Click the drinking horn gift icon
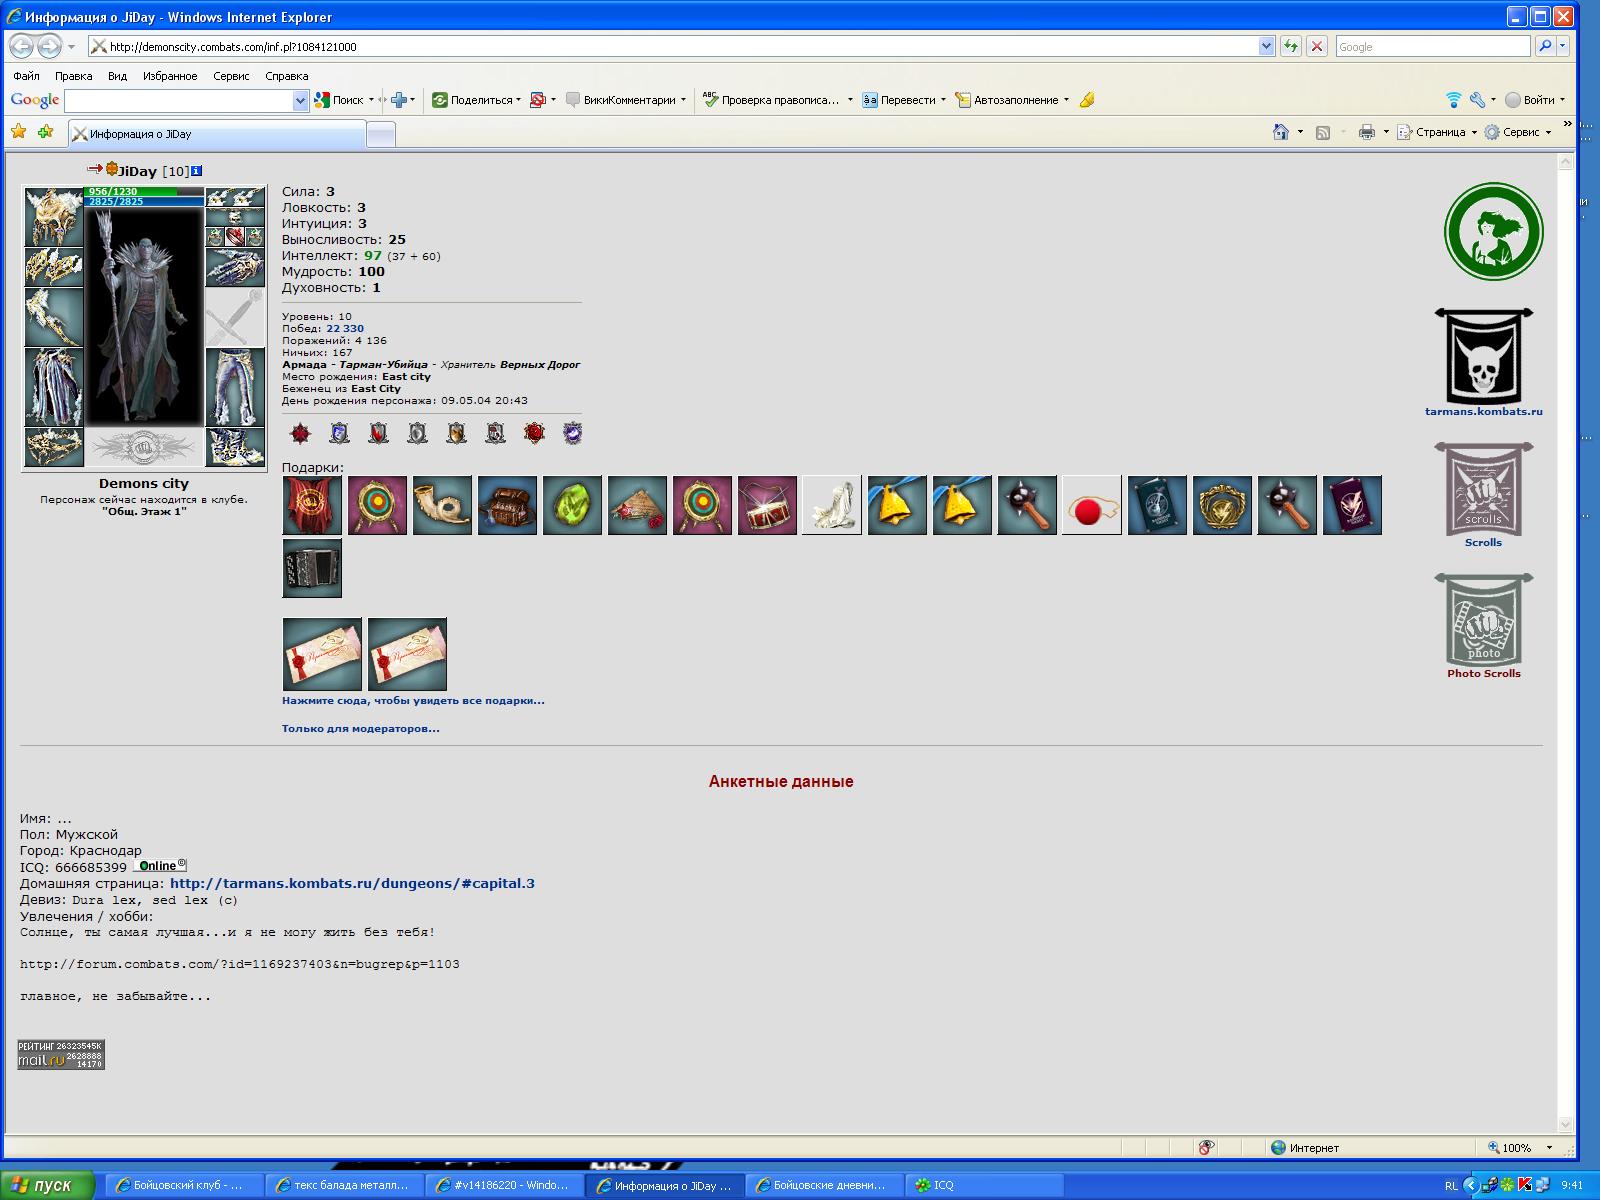1600x1200 pixels. (x=442, y=505)
